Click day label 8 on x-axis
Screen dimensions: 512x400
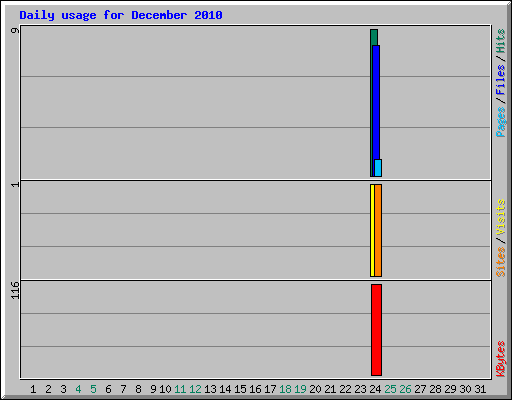tap(138, 389)
